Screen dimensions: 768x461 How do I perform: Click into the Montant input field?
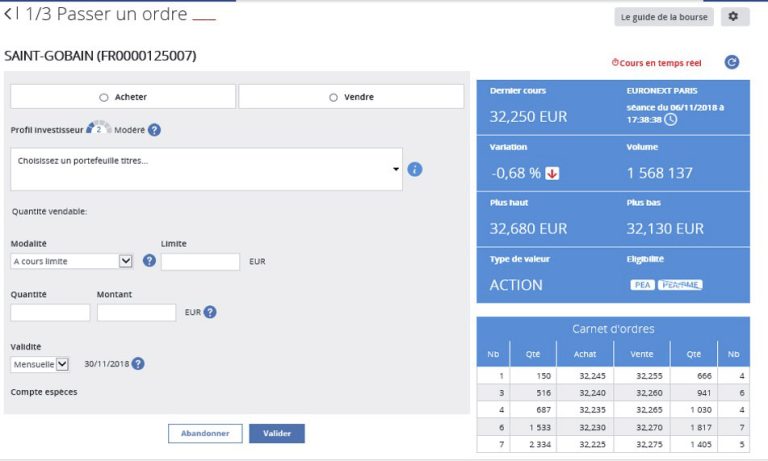[136, 313]
